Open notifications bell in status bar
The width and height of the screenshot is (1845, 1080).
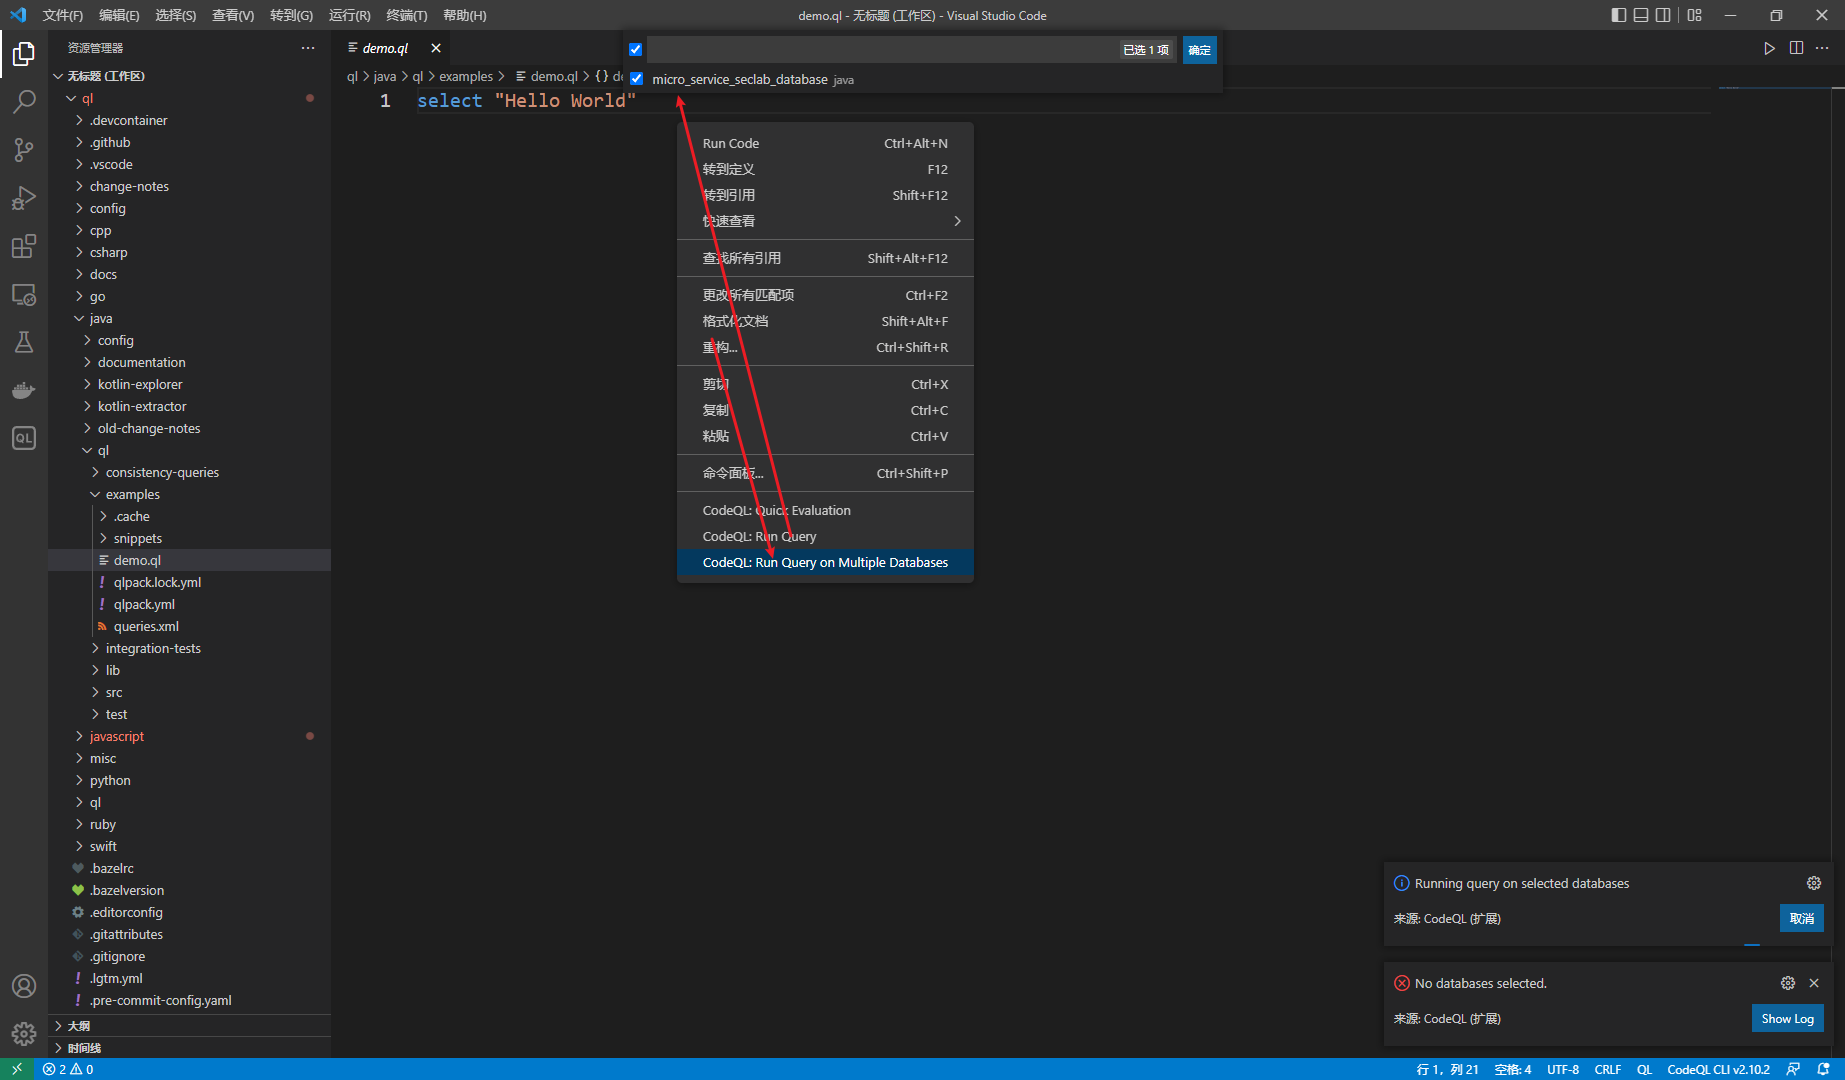tap(1823, 1069)
